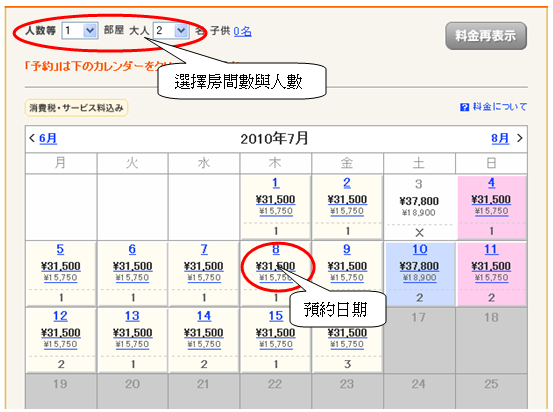Image resolution: width=553 pixels, height=412 pixels.
Task: Open the adults count dropdown showing 2
Action: [x=171, y=31]
